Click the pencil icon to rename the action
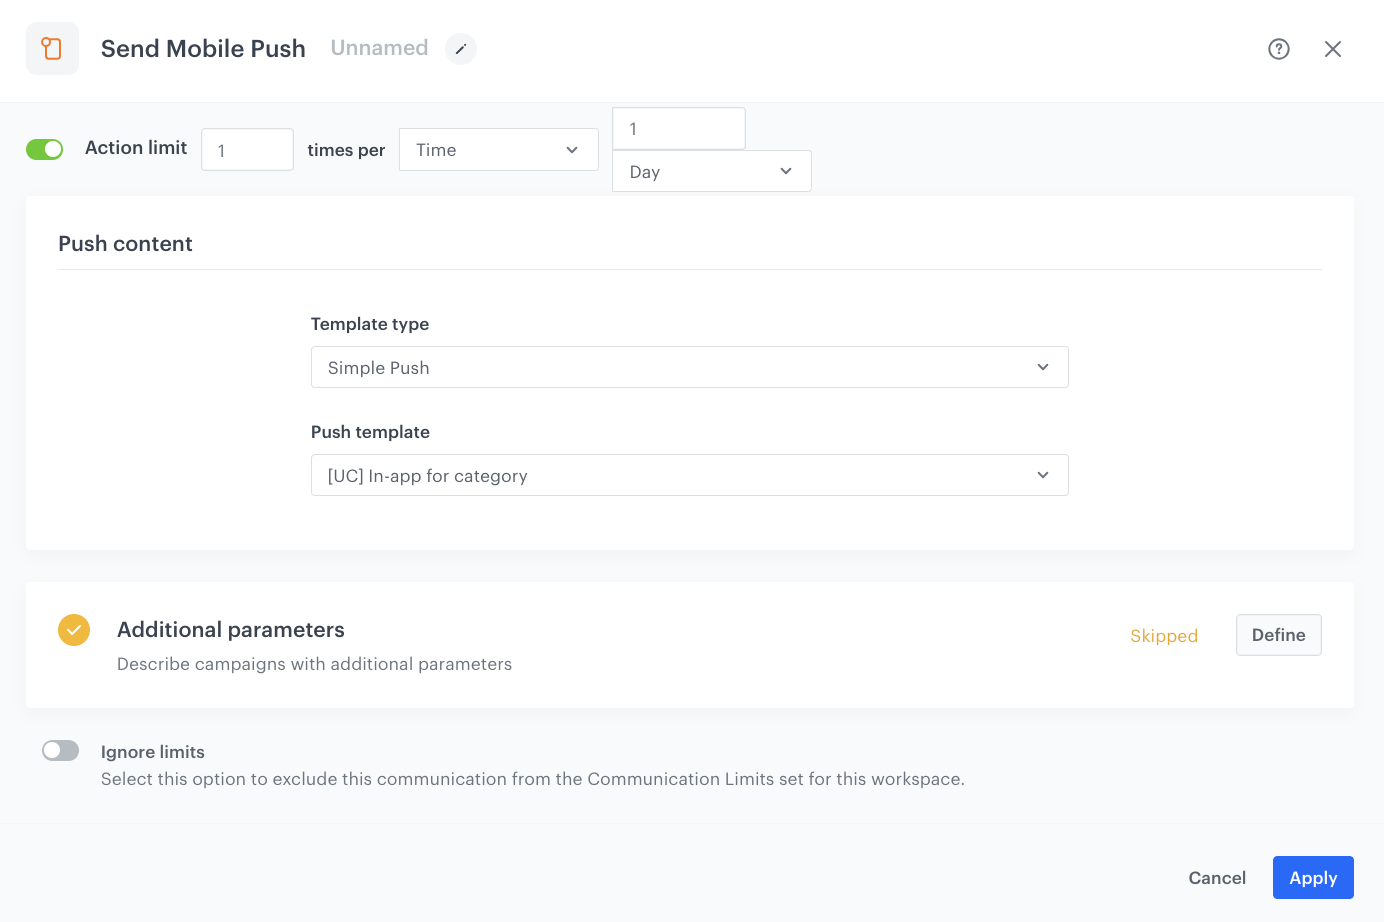 coord(460,48)
